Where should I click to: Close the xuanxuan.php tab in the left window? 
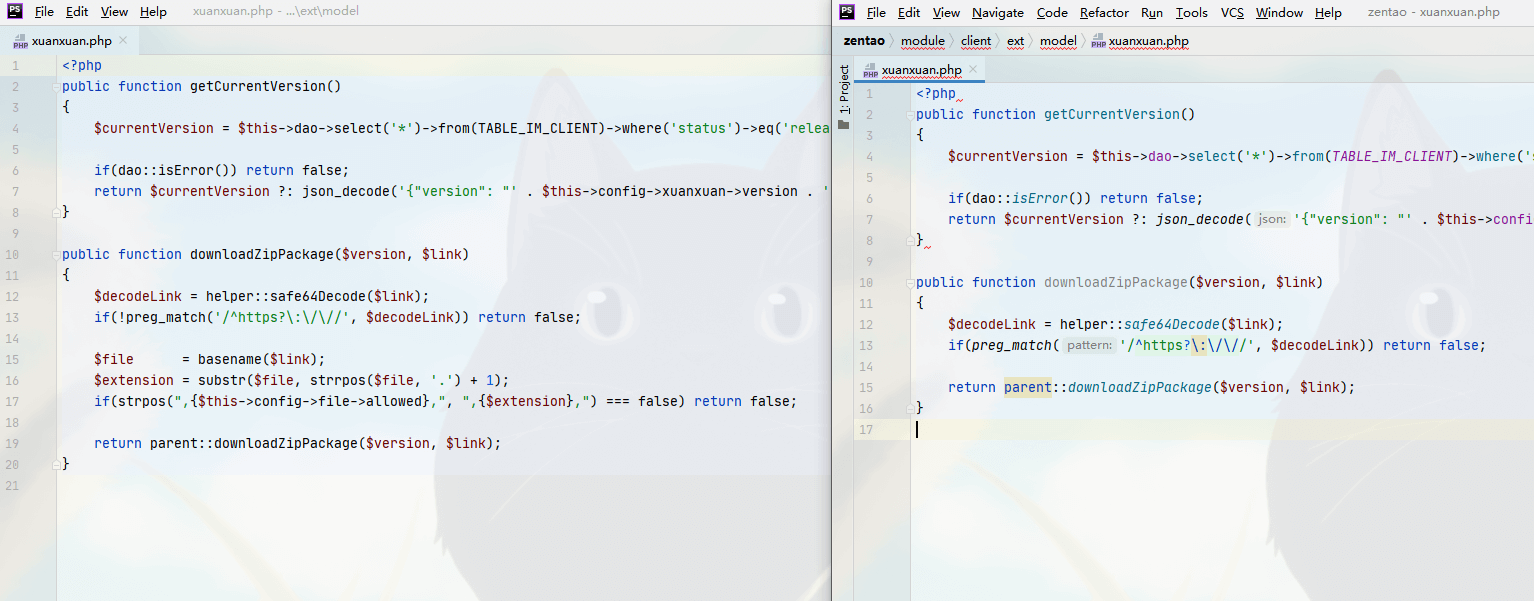click(x=123, y=41)
